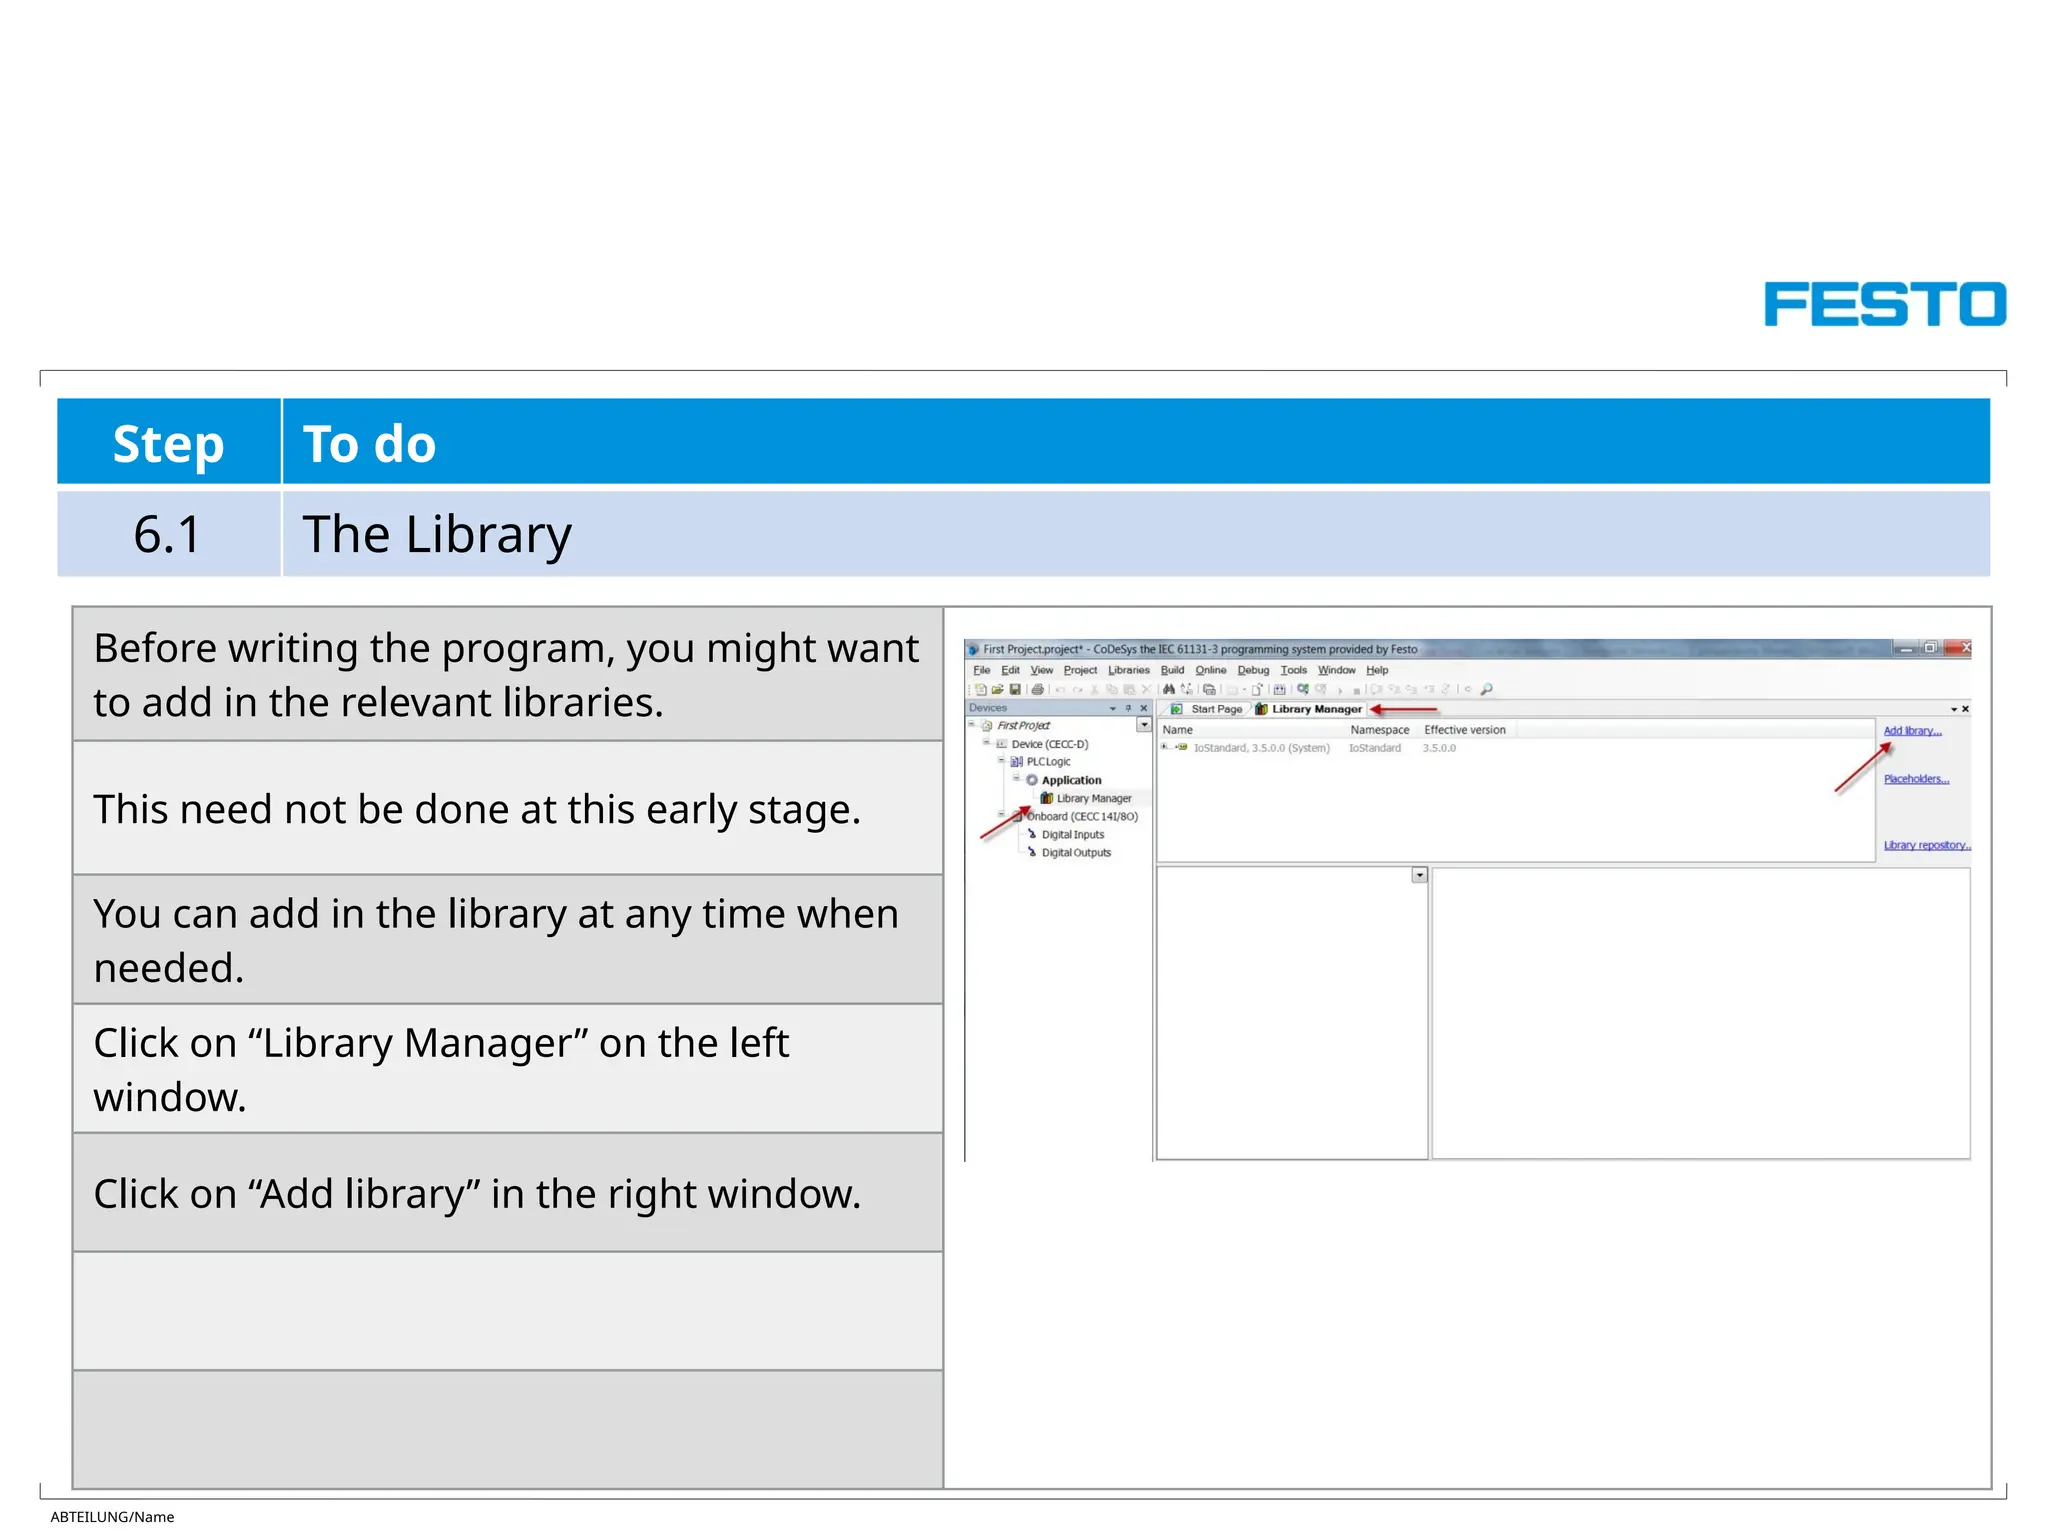
Task: Collapse the Device (CECC-D) tree node
Action: point(986,743)
